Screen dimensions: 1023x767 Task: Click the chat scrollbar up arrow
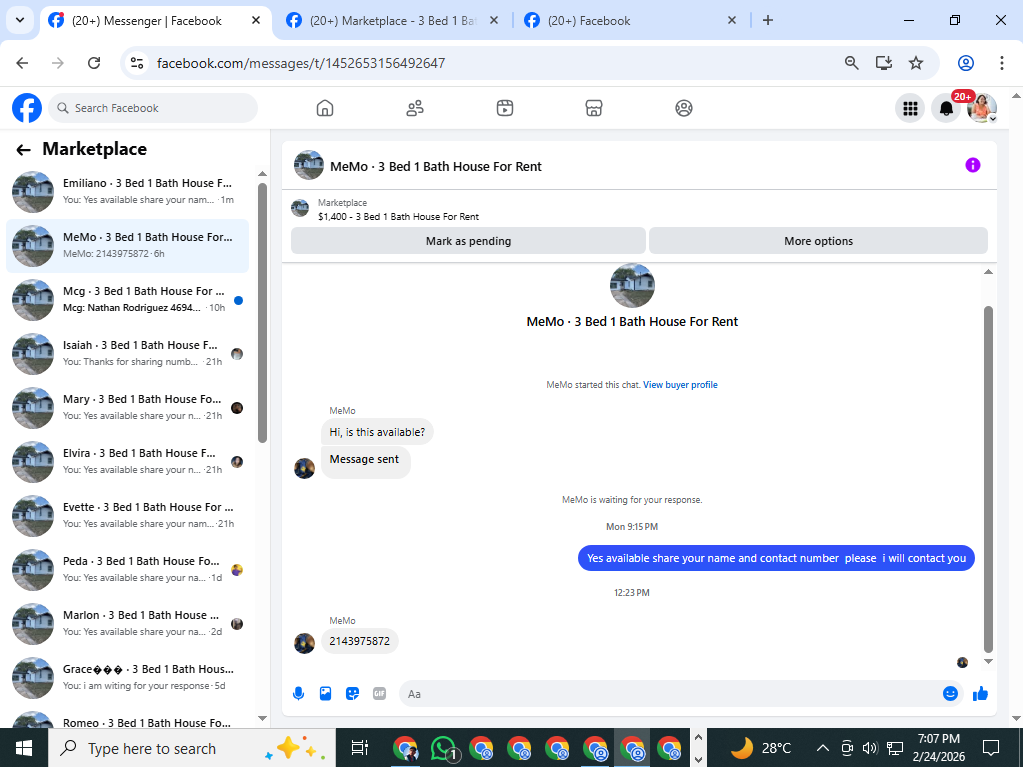click(x=988, y=272)
